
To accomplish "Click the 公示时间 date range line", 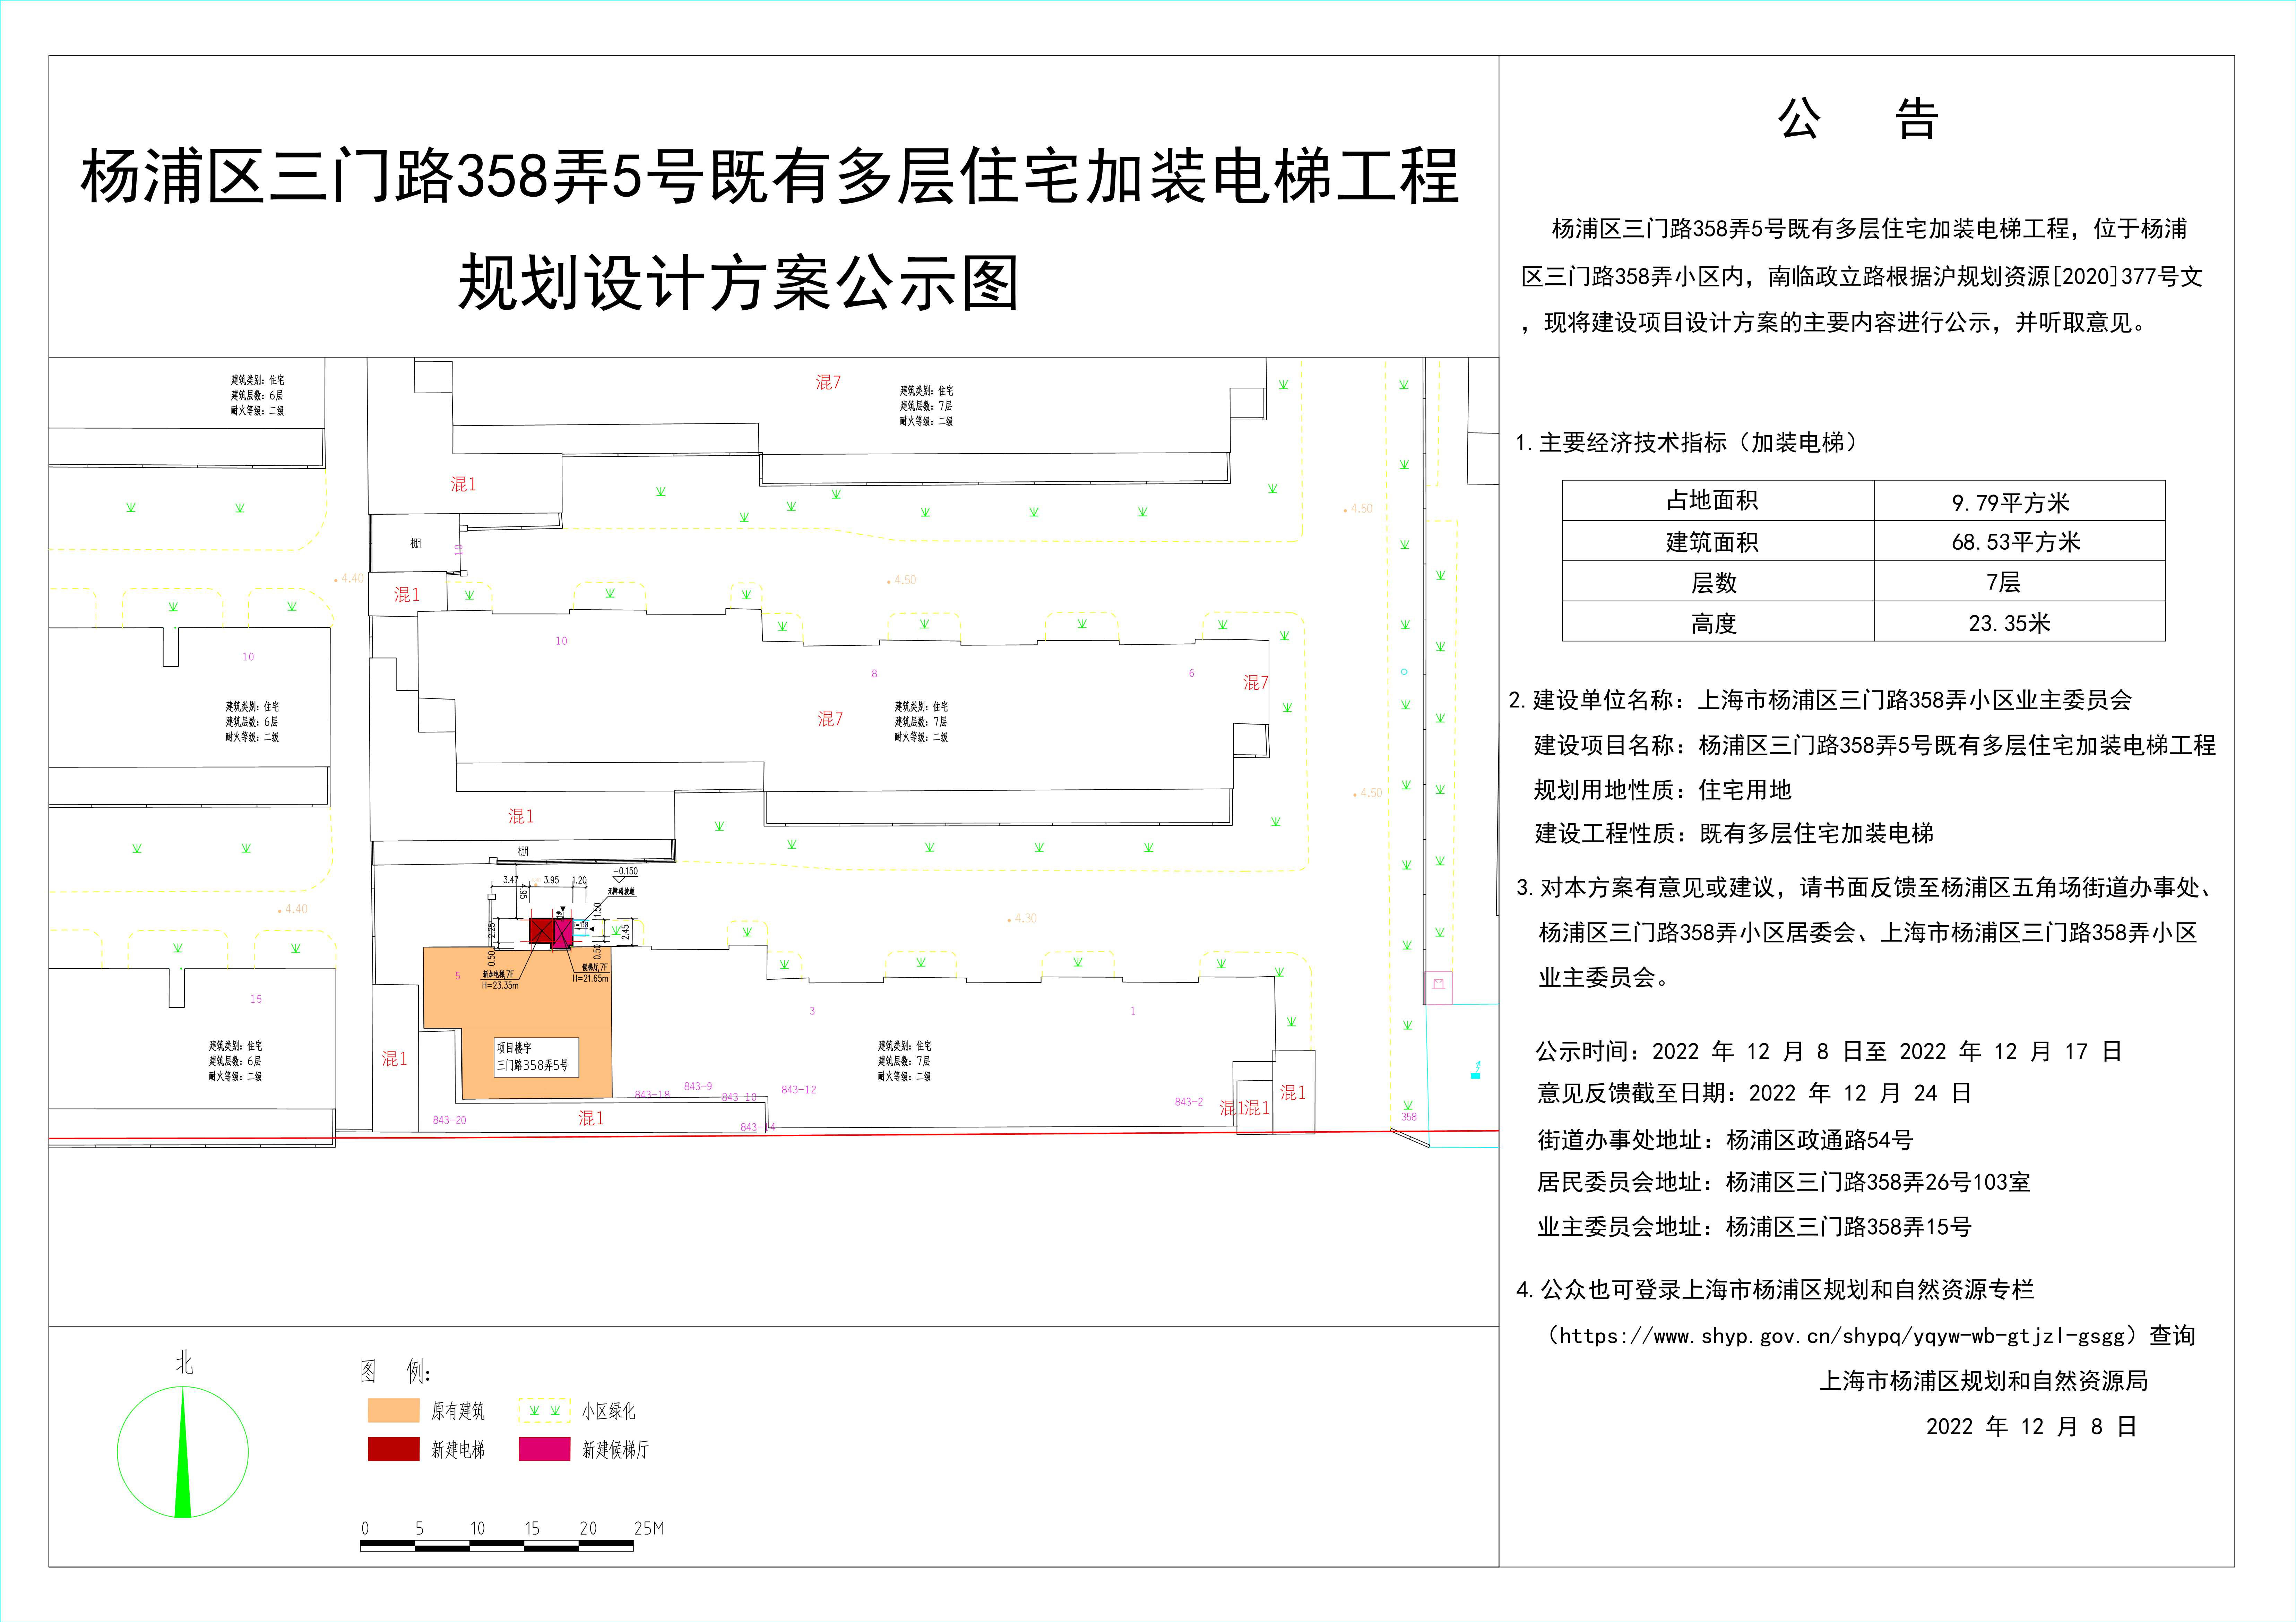I will click(1829, 1051).
